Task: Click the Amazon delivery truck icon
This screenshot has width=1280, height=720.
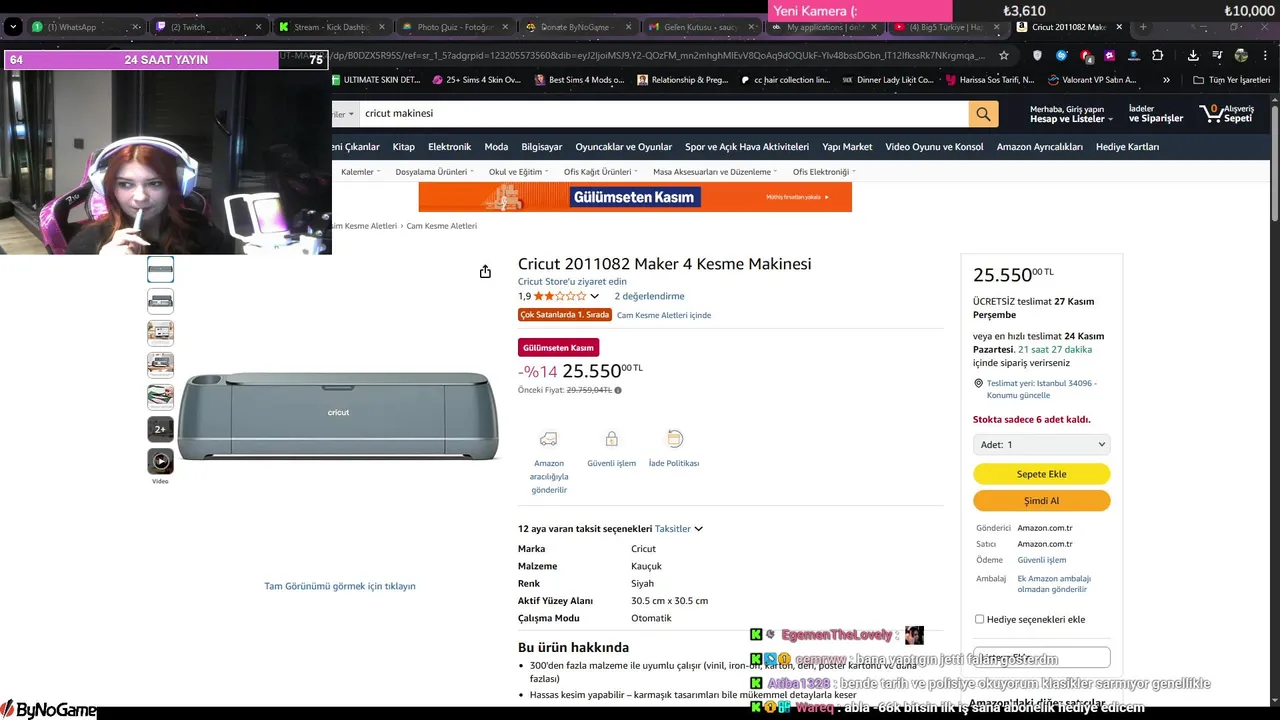Action: (x=548, y=439)
